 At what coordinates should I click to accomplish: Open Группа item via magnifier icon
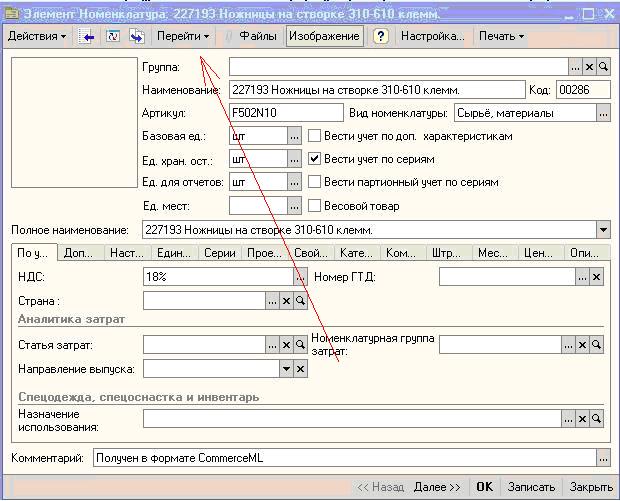(603, 67)
